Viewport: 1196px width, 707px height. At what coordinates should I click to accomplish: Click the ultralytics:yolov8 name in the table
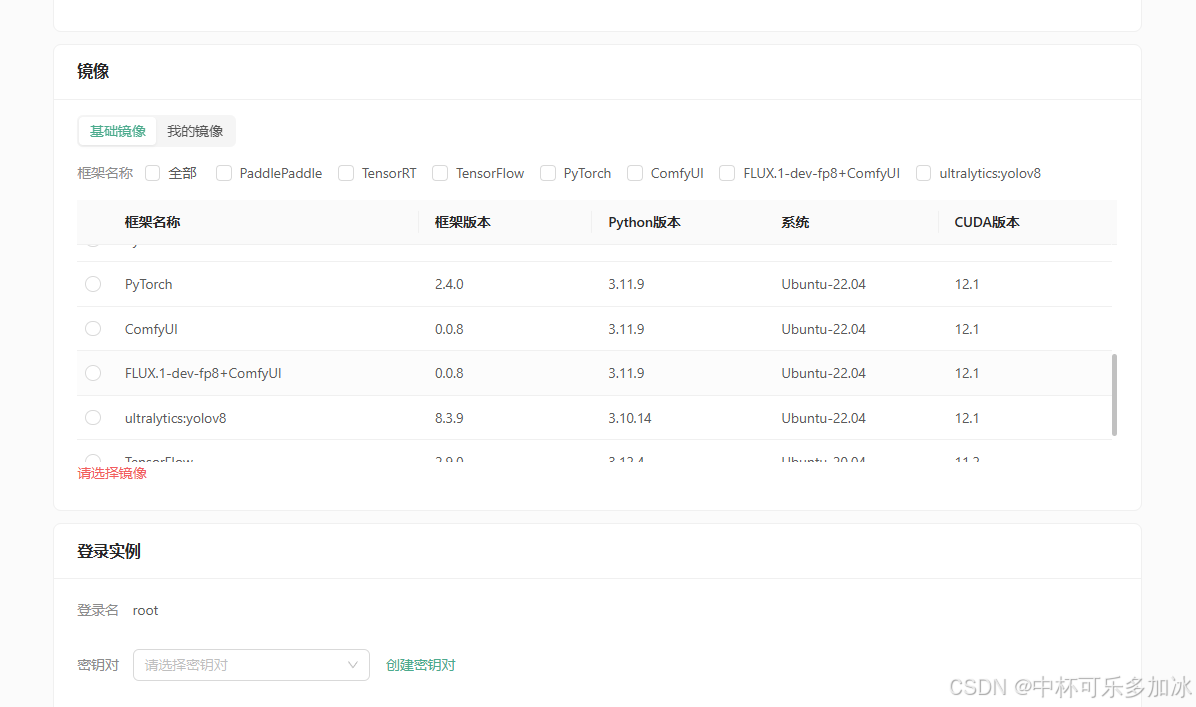coord(175,418)
